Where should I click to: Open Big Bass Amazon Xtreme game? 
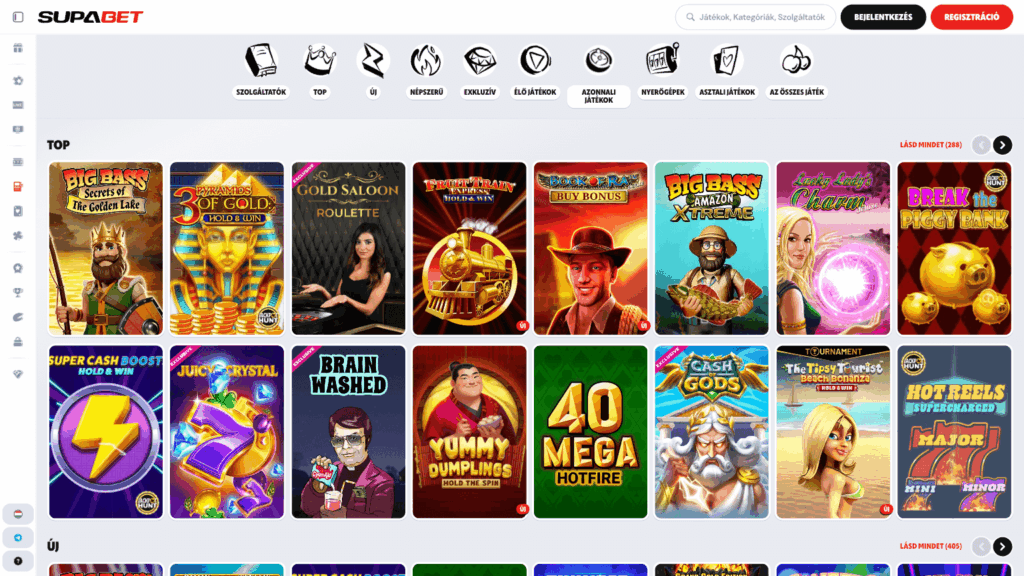pyautogui.click(x=712, y=249)
